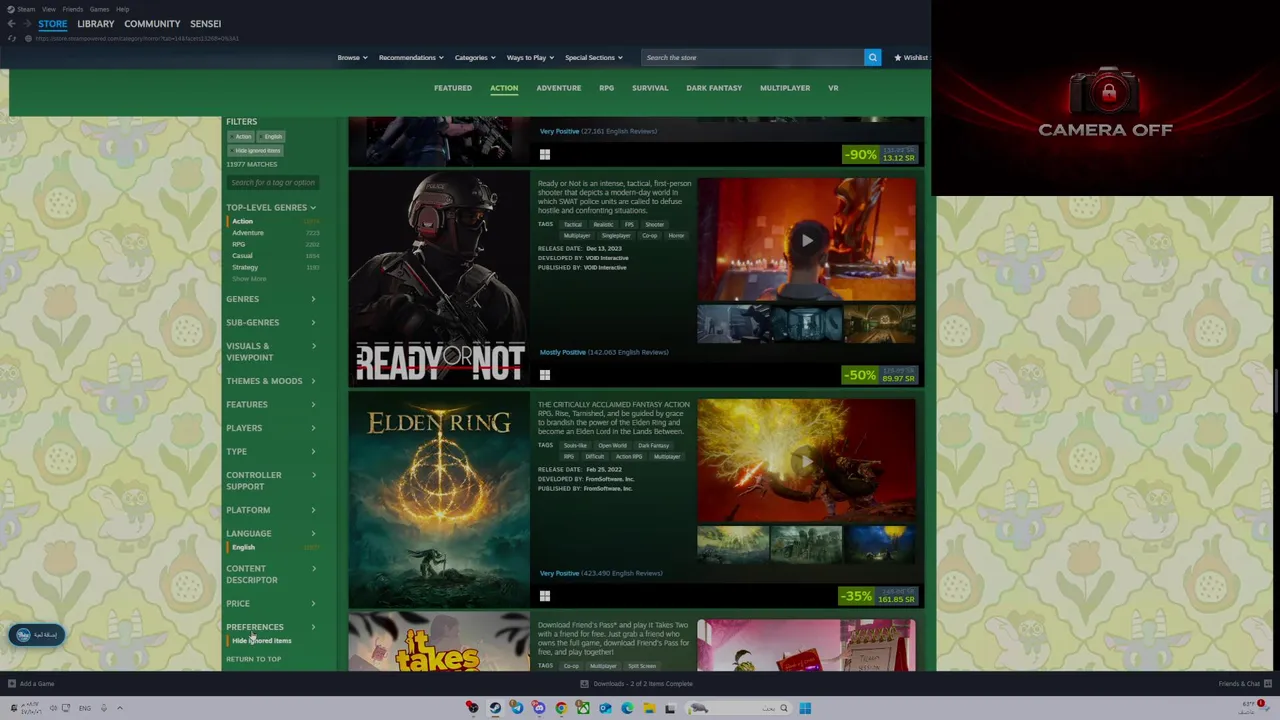Go back with the navigation arrow
The height and width of the screenshot is (720, 1280).
click(x=11, y=23)
